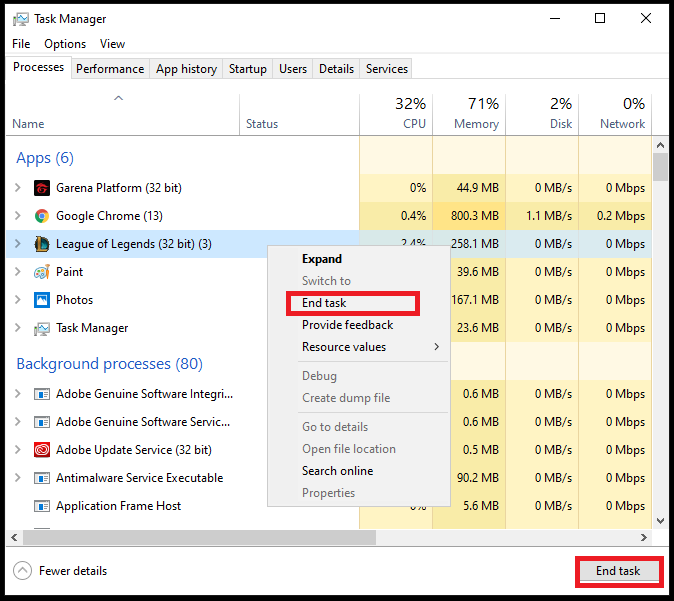674x601 pixels.
Task: Sort by the Network column header
Action: click(615, 114)
